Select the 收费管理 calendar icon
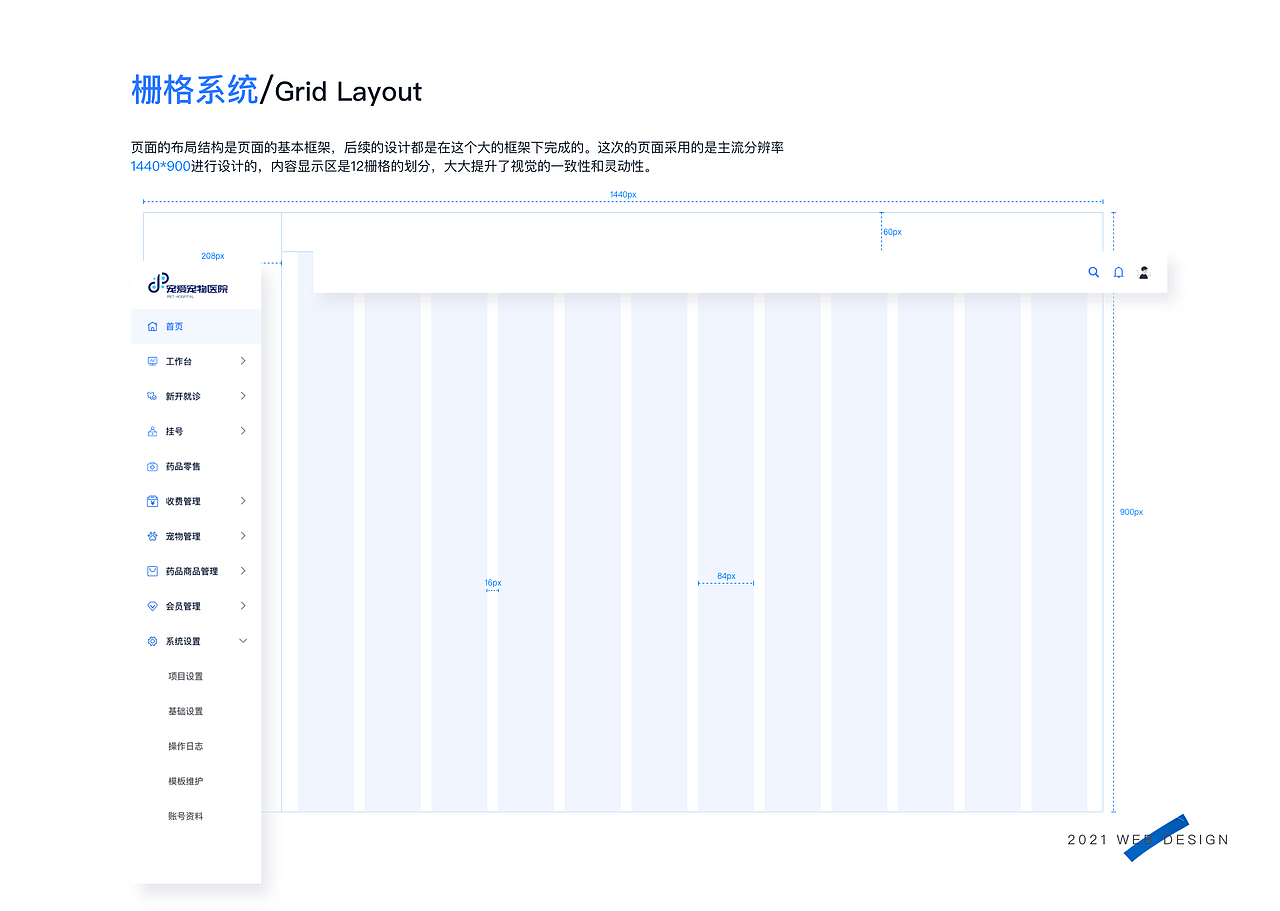This screenshot has width=1280, height=911. click(x=153, y=500)
